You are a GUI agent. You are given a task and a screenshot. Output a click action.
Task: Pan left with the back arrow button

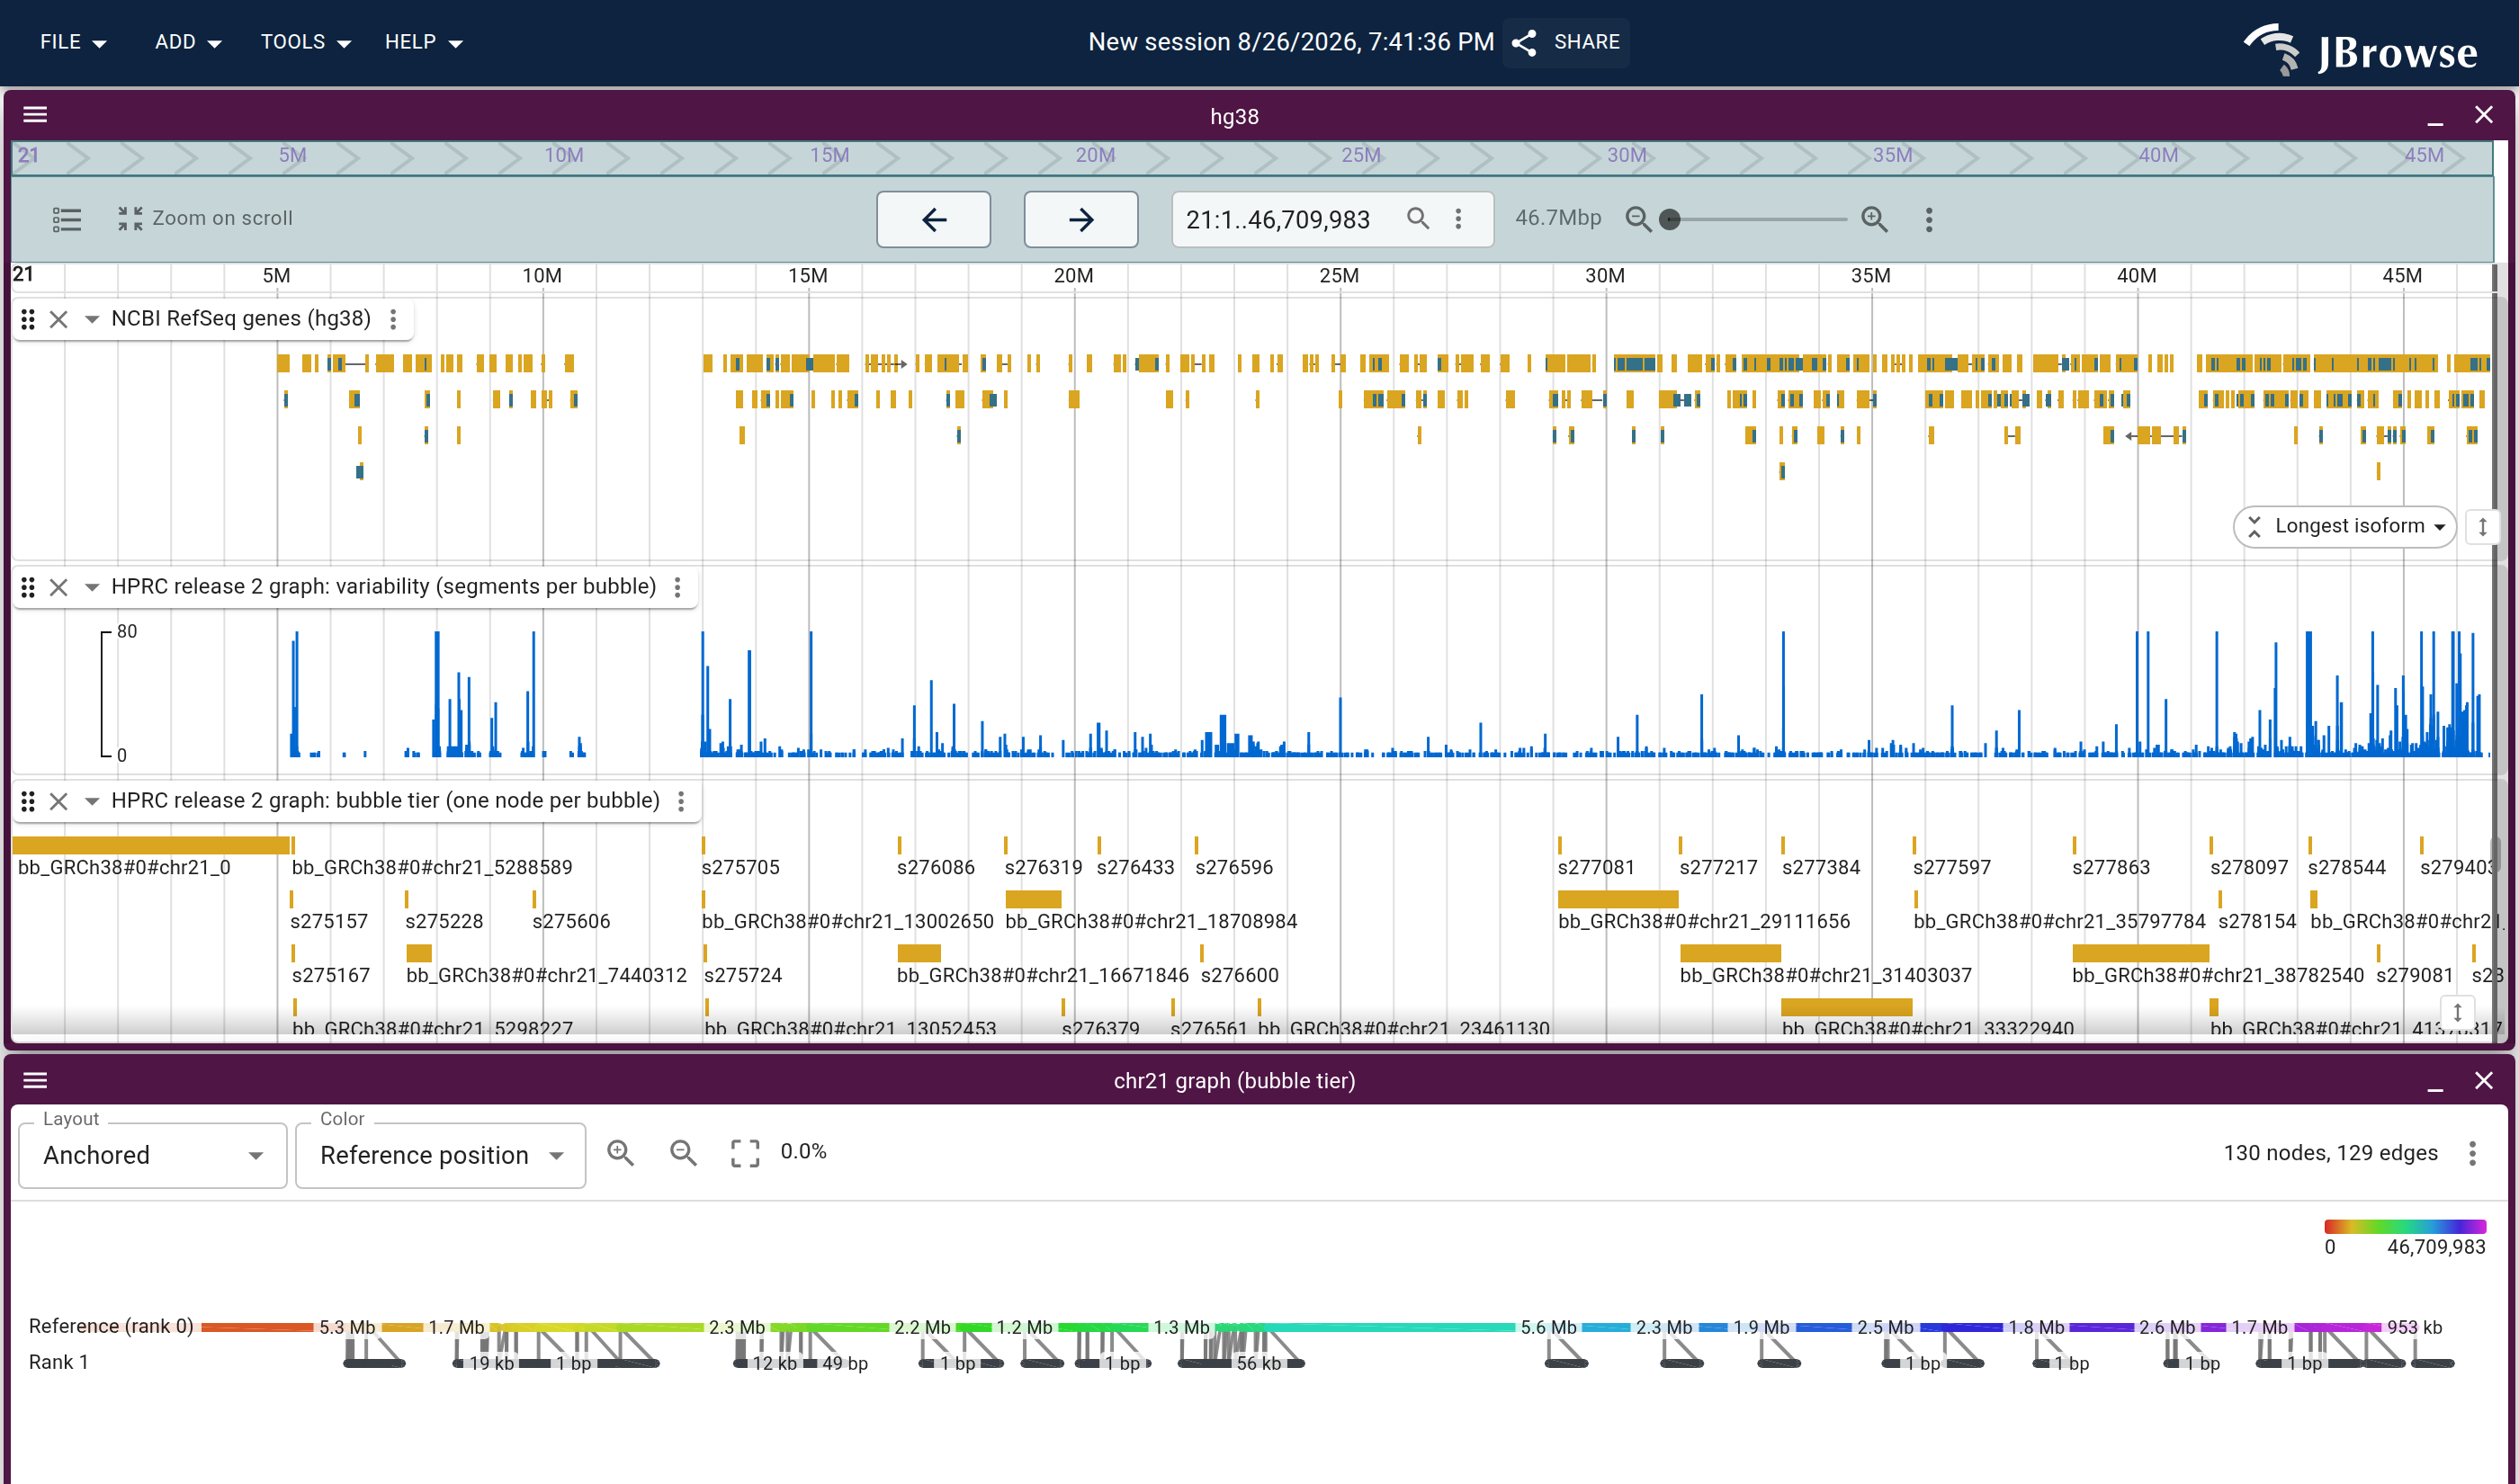[933, 219]
